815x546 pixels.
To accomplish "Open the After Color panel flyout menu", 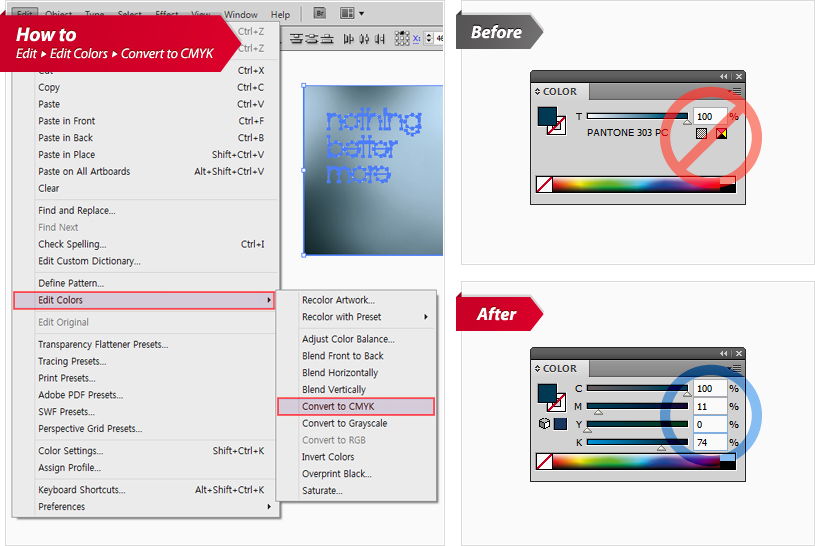I will (736, 369).
